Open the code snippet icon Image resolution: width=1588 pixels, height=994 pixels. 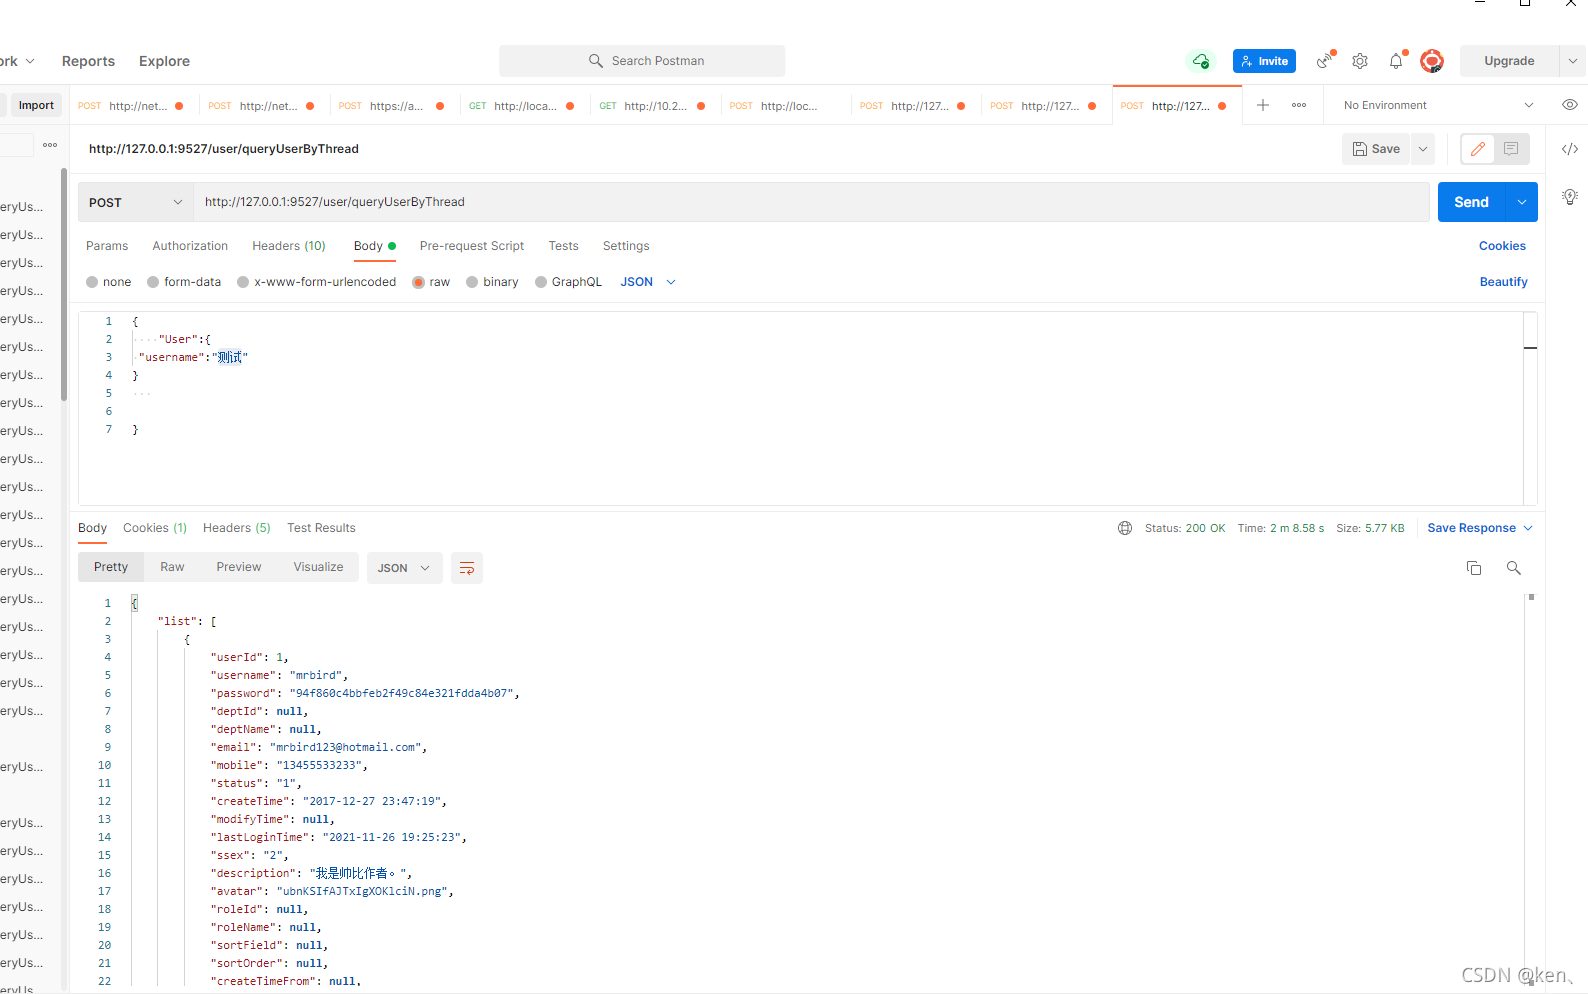pyautogui.click(x=1570, y=149)
